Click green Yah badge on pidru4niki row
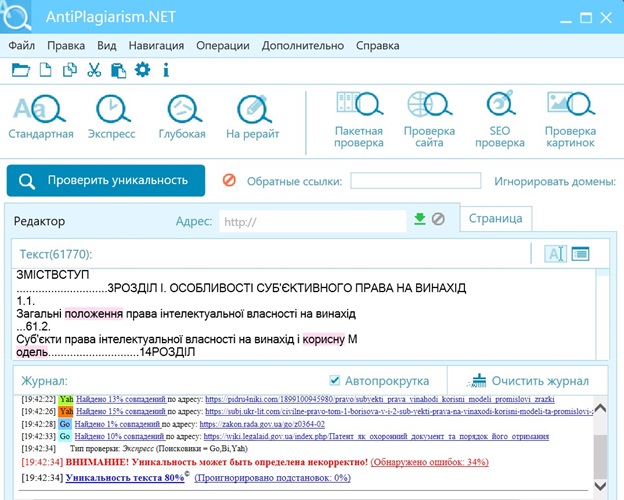Image resolution: width=624 pixels, height=500 pixels. pyautogui.click(x=66, y=399)
